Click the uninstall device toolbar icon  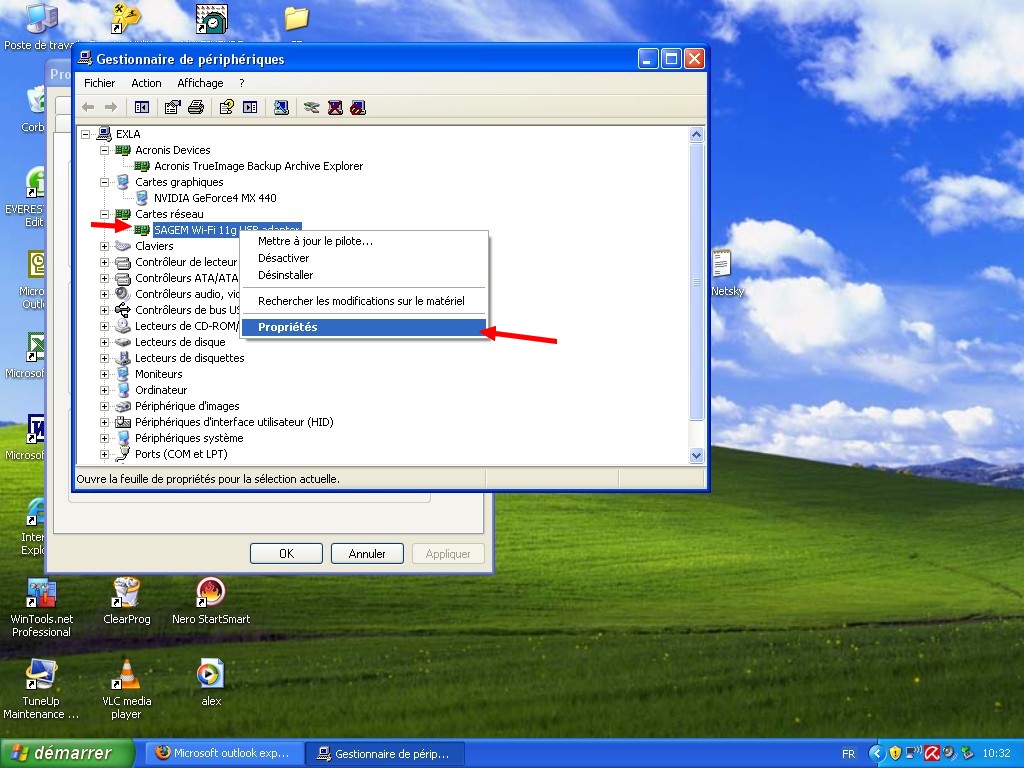[x=335, y=107]
